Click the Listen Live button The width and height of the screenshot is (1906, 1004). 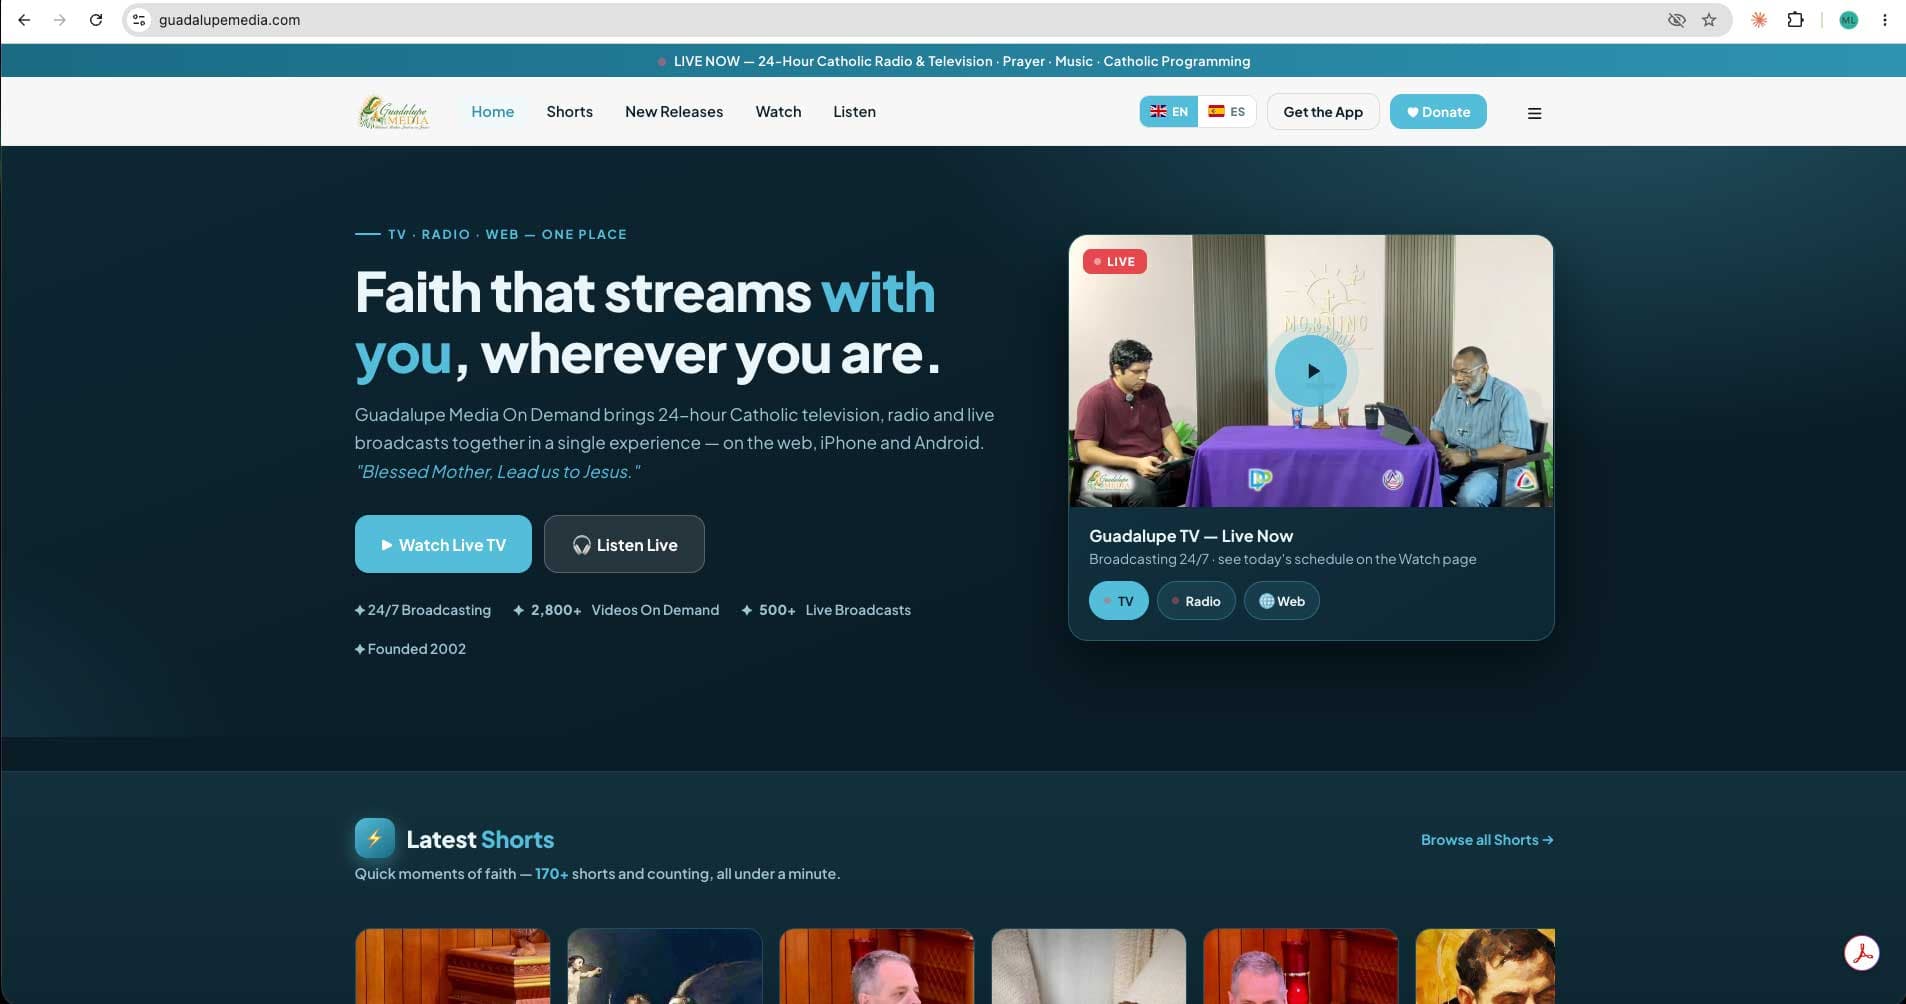click(624, 544)
